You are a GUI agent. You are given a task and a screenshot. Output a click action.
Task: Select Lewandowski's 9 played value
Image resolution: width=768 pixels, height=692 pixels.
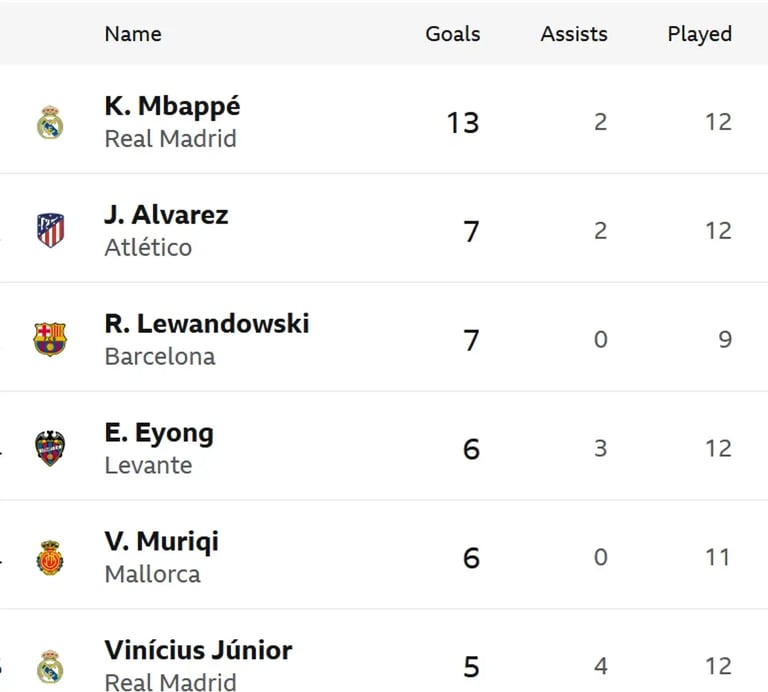click(x=725, y=339)
